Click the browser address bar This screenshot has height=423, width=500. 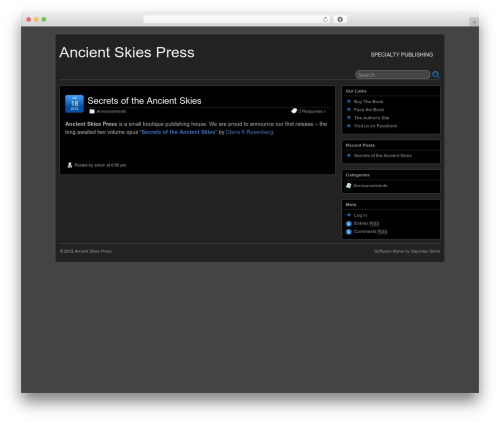[237, 20]
